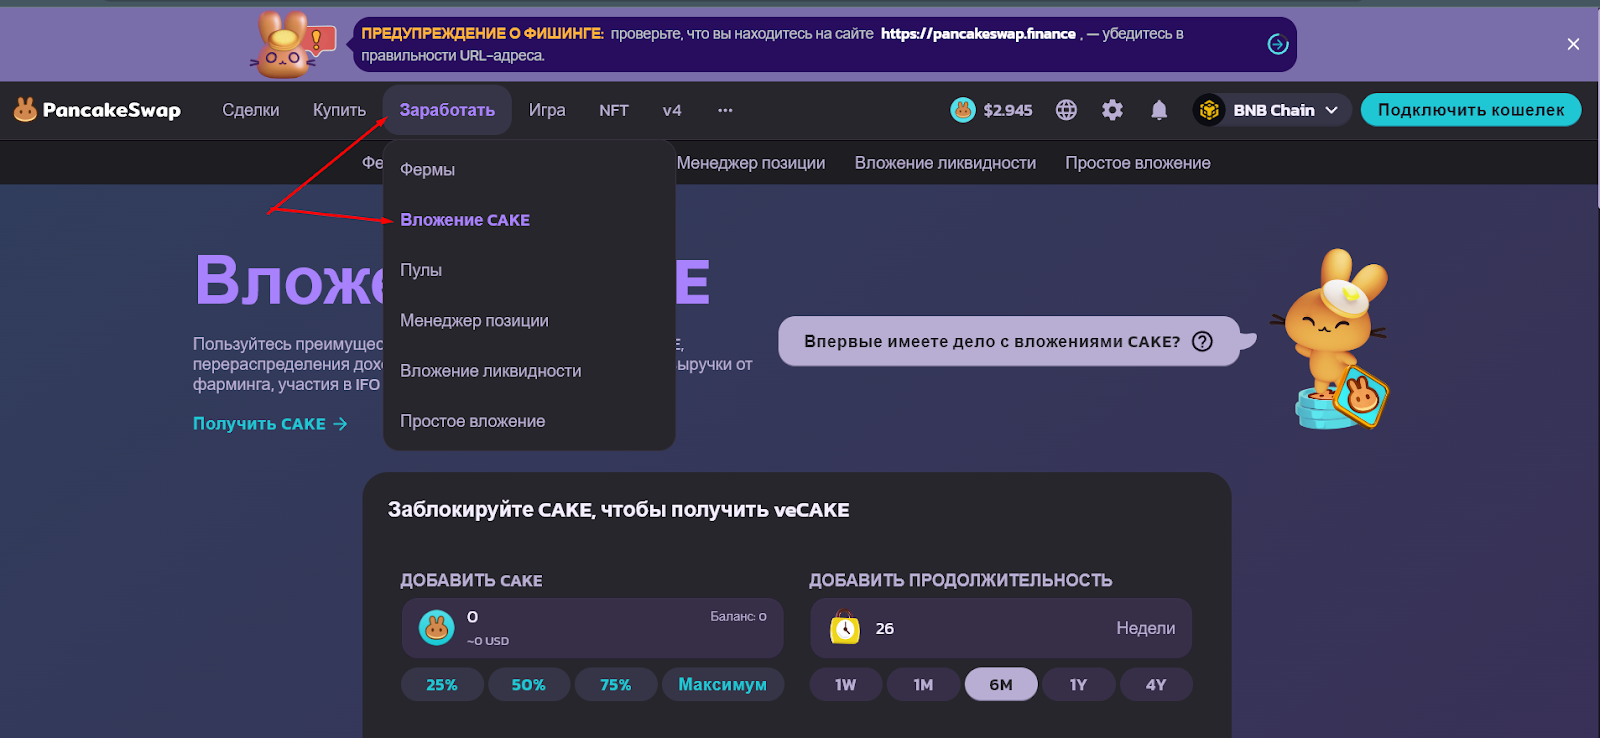Switch to Простое вложение sub-nav tab
The height and width of the screenshot is (738, 1600).
click(1138, 163)
